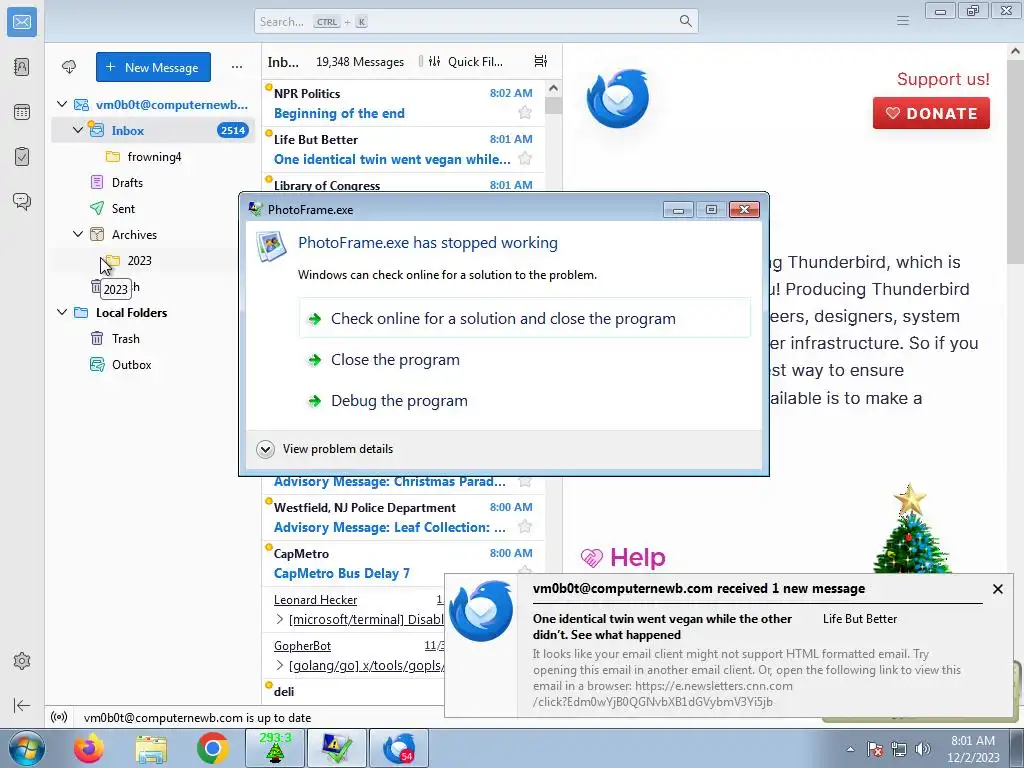Open the Thunderbird taskbar icon
This screenshot has height=768, width=1024.
point(399,748)
